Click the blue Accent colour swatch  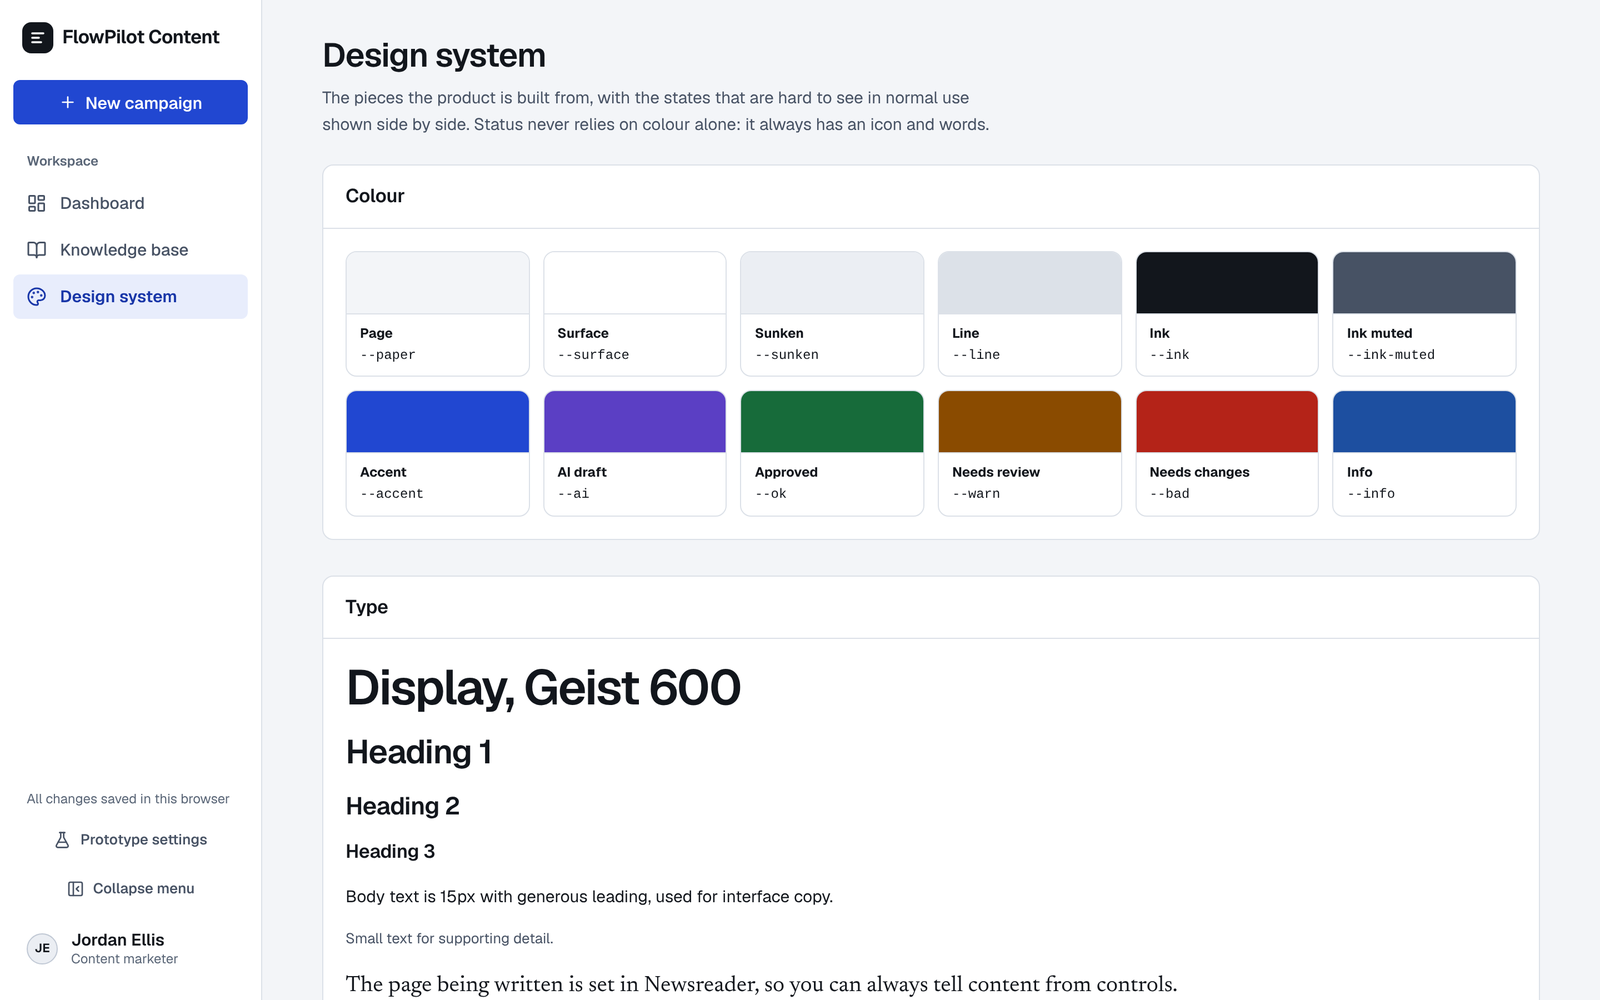[x=437, y=422]
